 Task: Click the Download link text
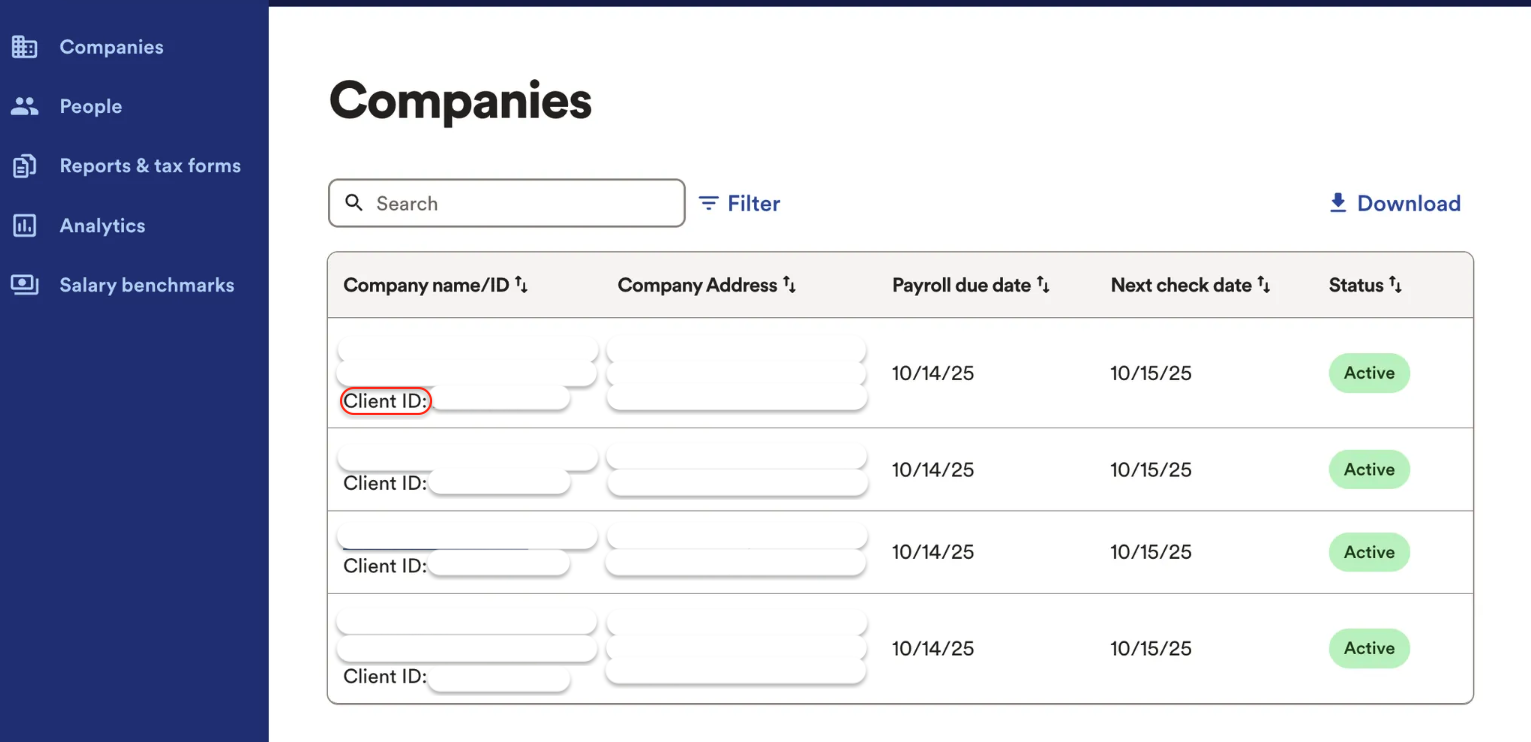pos(1408,204)
